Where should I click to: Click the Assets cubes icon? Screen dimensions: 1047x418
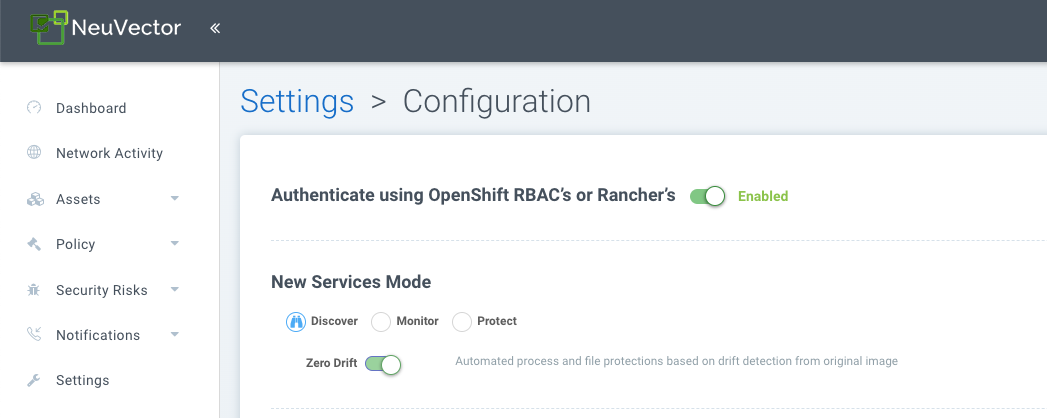click(34, 199)
